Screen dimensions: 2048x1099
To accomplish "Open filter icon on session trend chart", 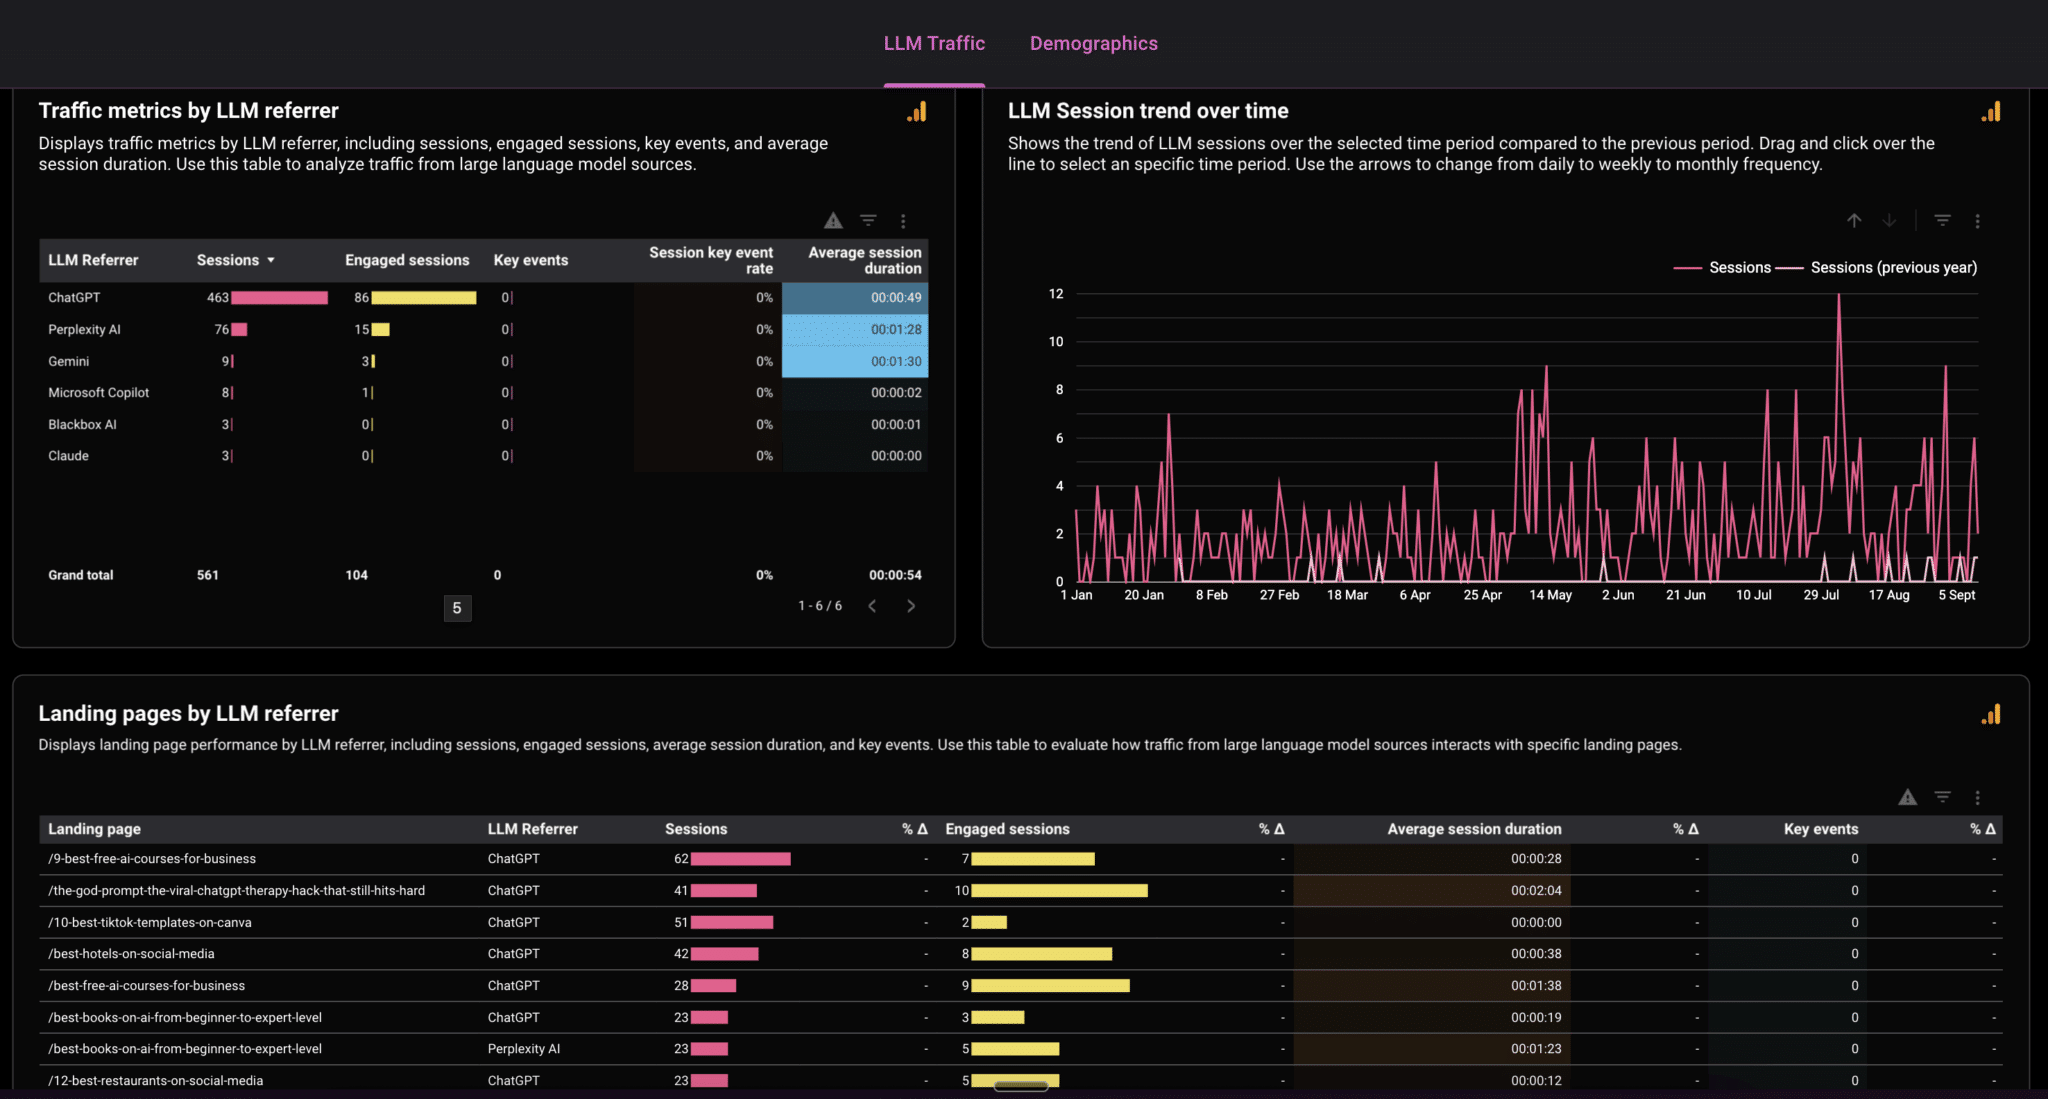I will [x=1942, y=221].
